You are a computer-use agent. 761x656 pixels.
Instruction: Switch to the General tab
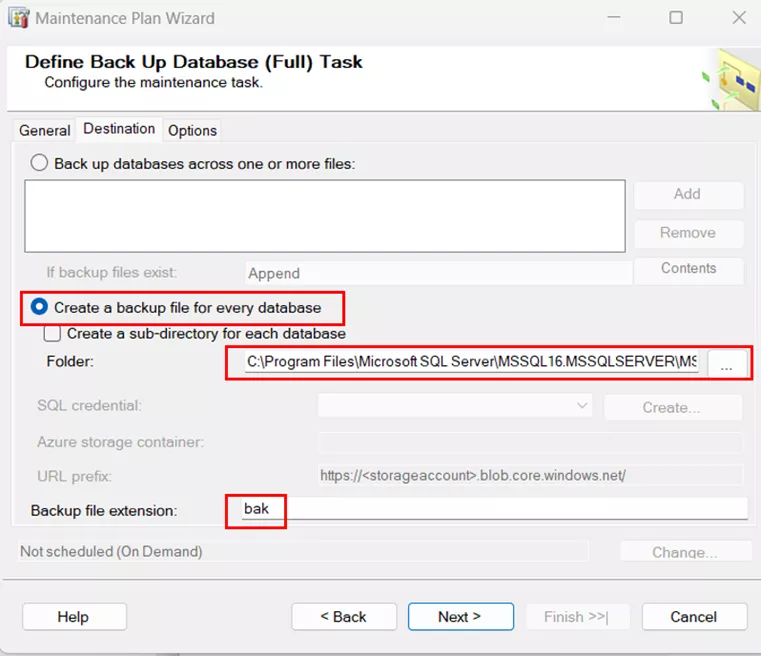pyautogui.click(x=45, y=131)
